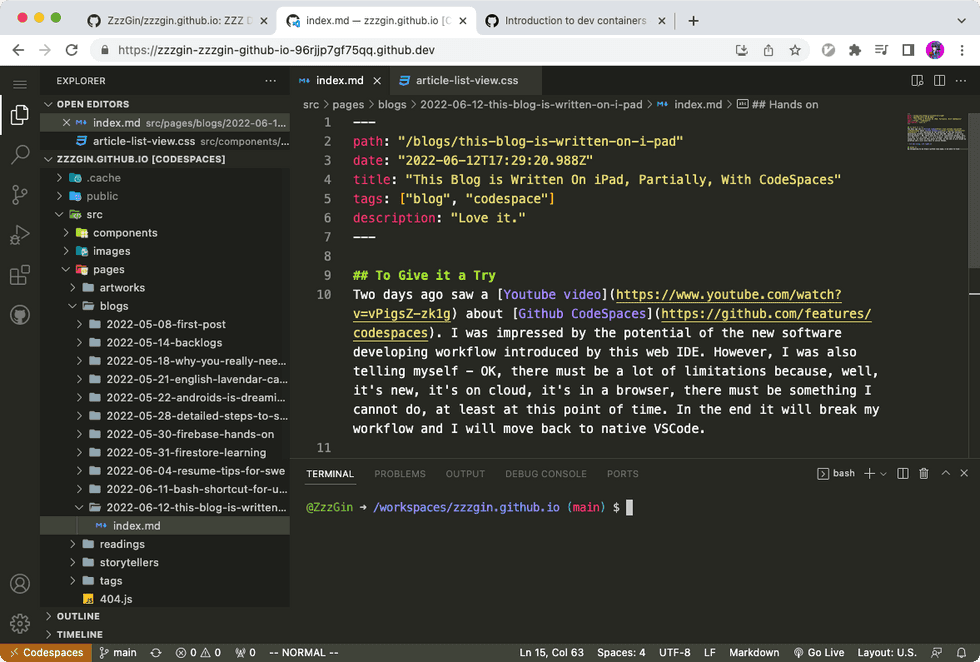Image resolution: width=980 pixels, height=662 pixels.
Task: Click the errors and warnings count
Action: (x=198, y=653)
